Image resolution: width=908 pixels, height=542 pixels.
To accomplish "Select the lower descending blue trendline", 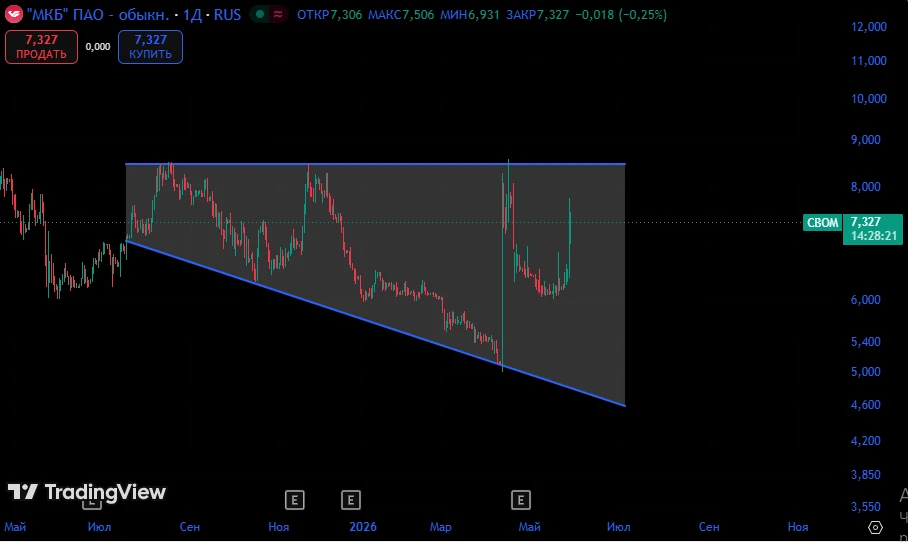I will (375, 323).
